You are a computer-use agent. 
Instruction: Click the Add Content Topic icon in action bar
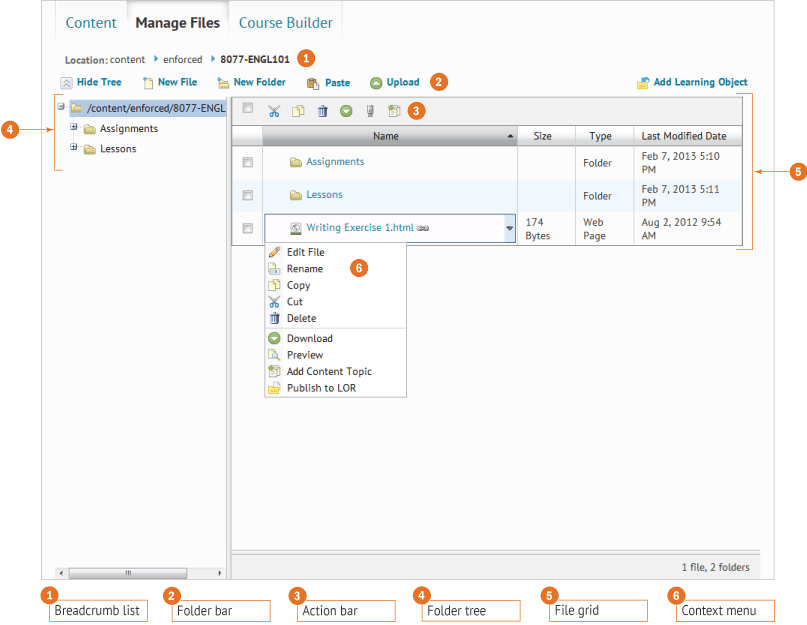394,111
